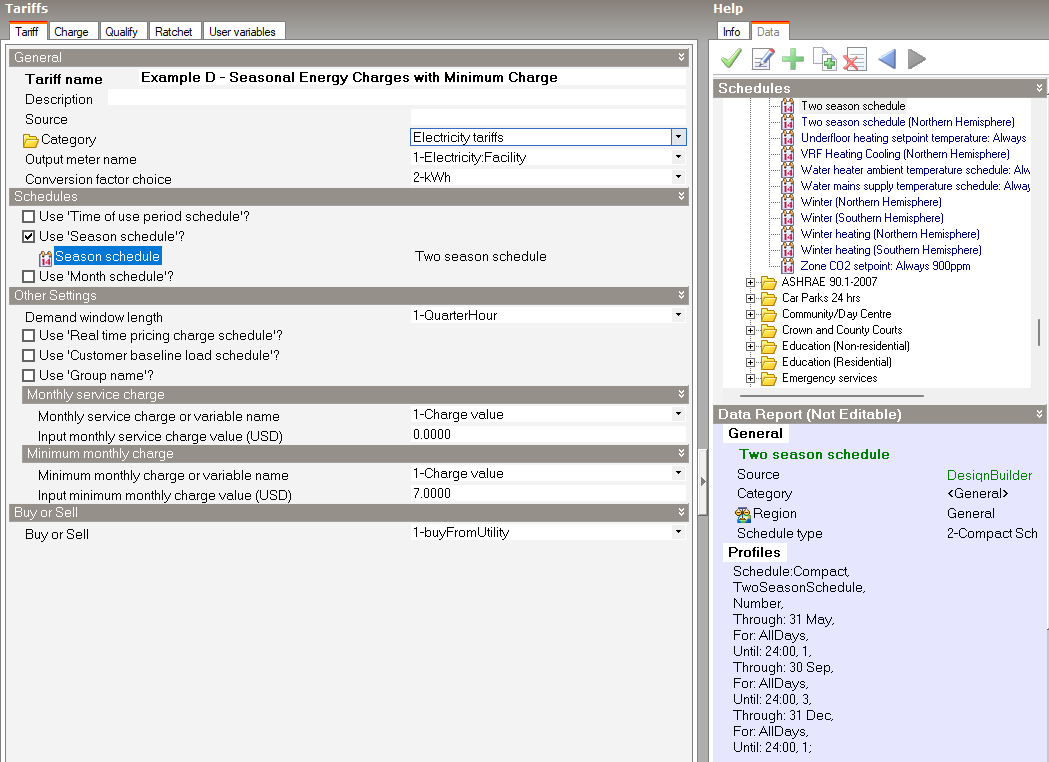Screen dimensions: 1049x762
Task: Open the Demand window length dropdown
Action: point(678,315)
